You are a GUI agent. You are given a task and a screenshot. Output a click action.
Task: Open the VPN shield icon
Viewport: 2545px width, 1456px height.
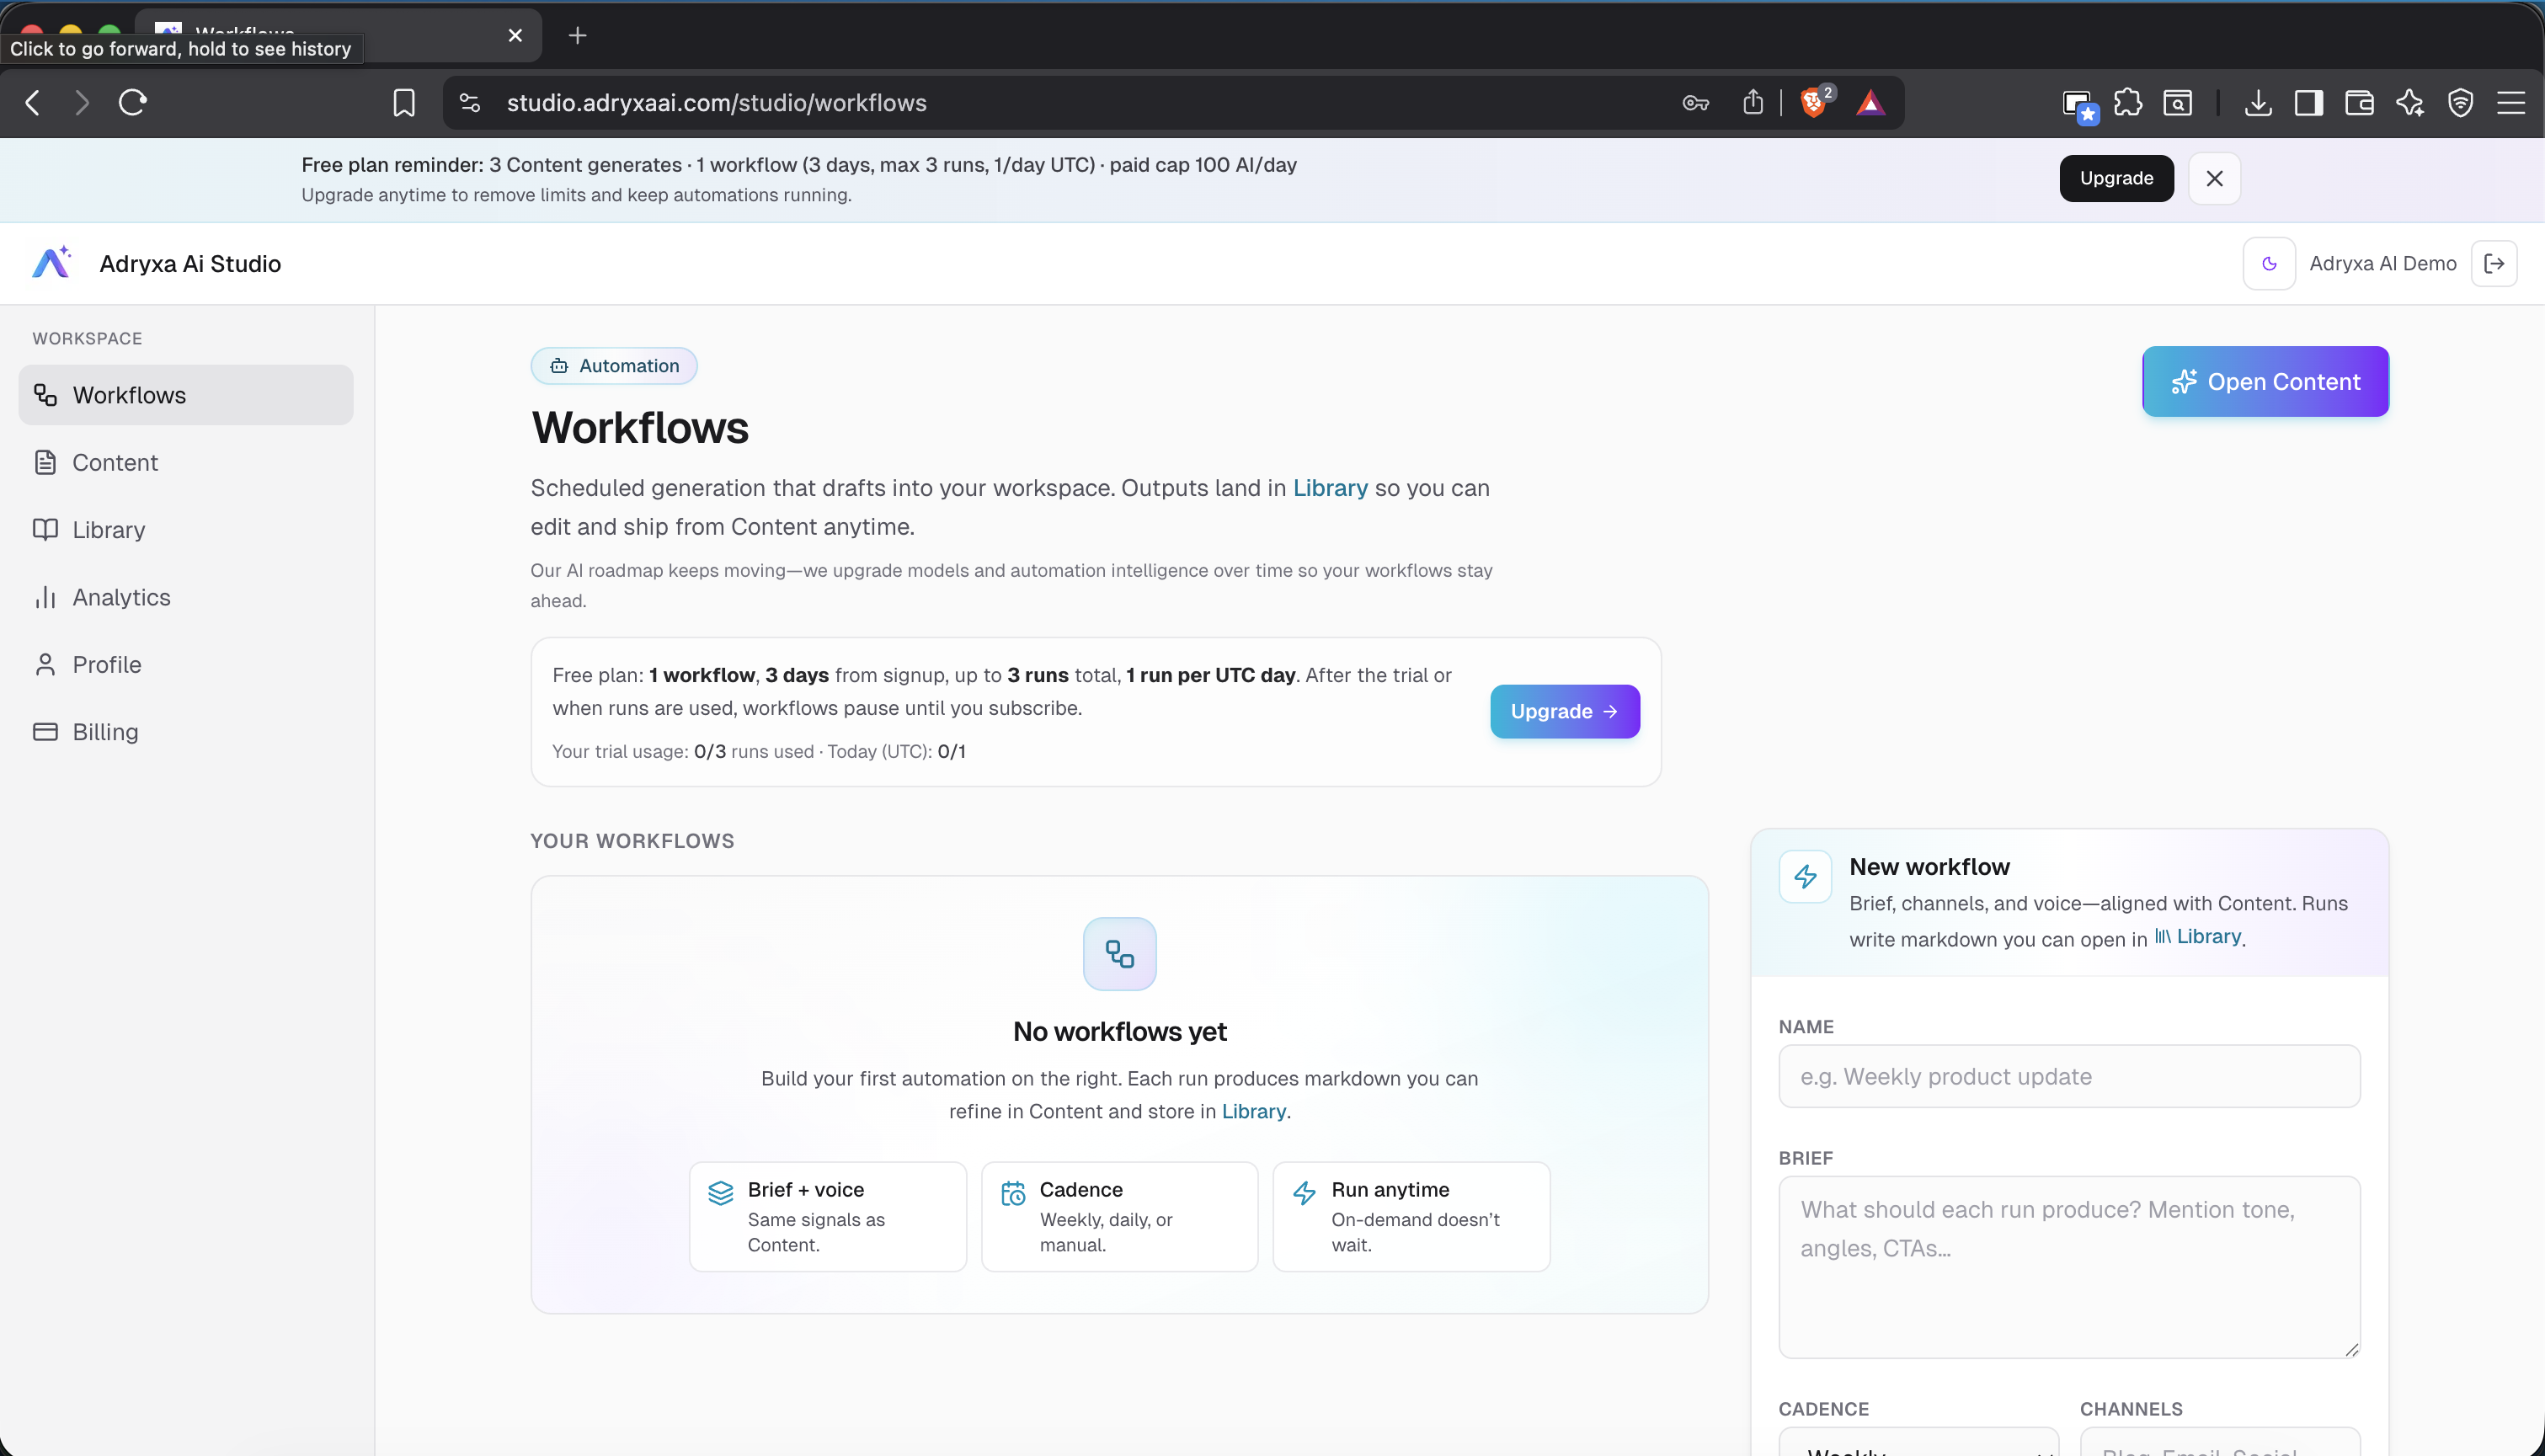(2460, 103)
